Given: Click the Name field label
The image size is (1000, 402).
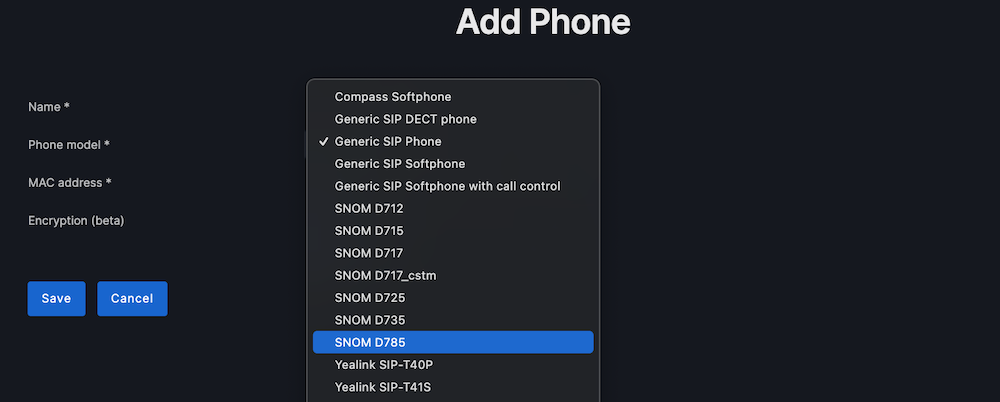Looking at the screenshot, I should (48, 106).
